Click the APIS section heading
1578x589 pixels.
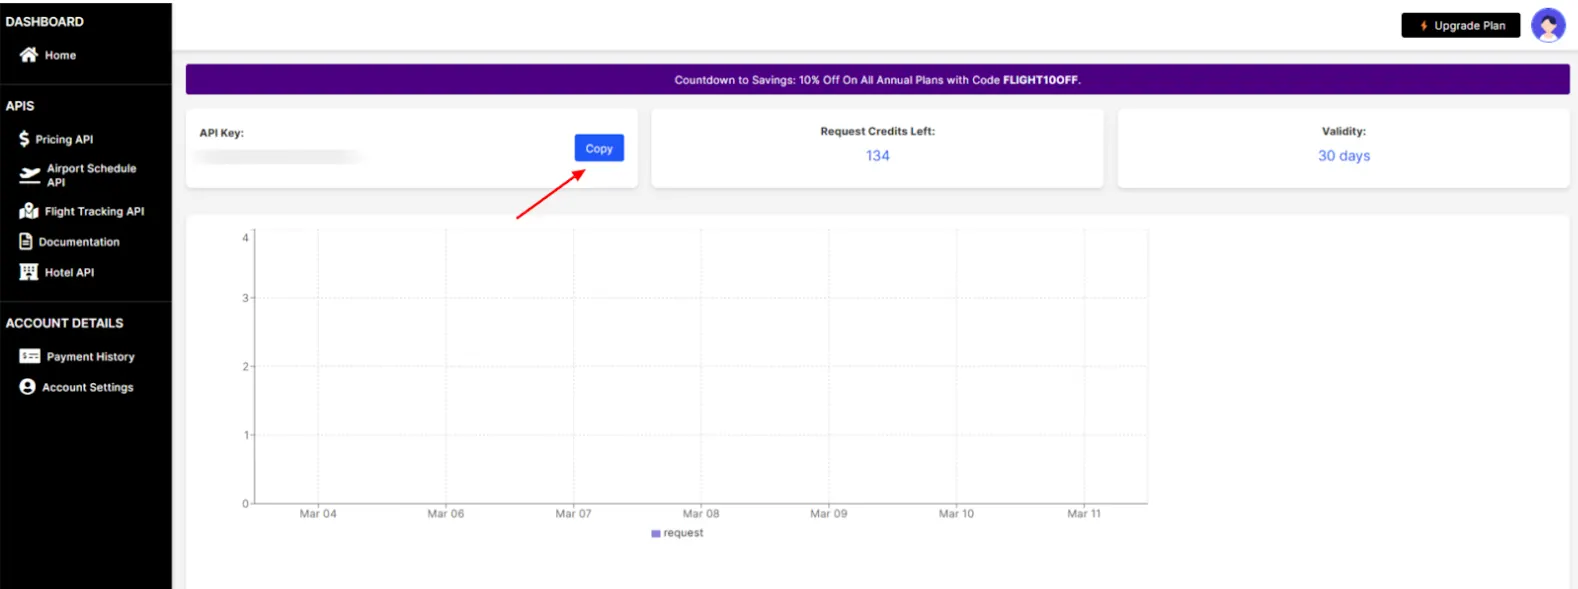click(20, 105)
